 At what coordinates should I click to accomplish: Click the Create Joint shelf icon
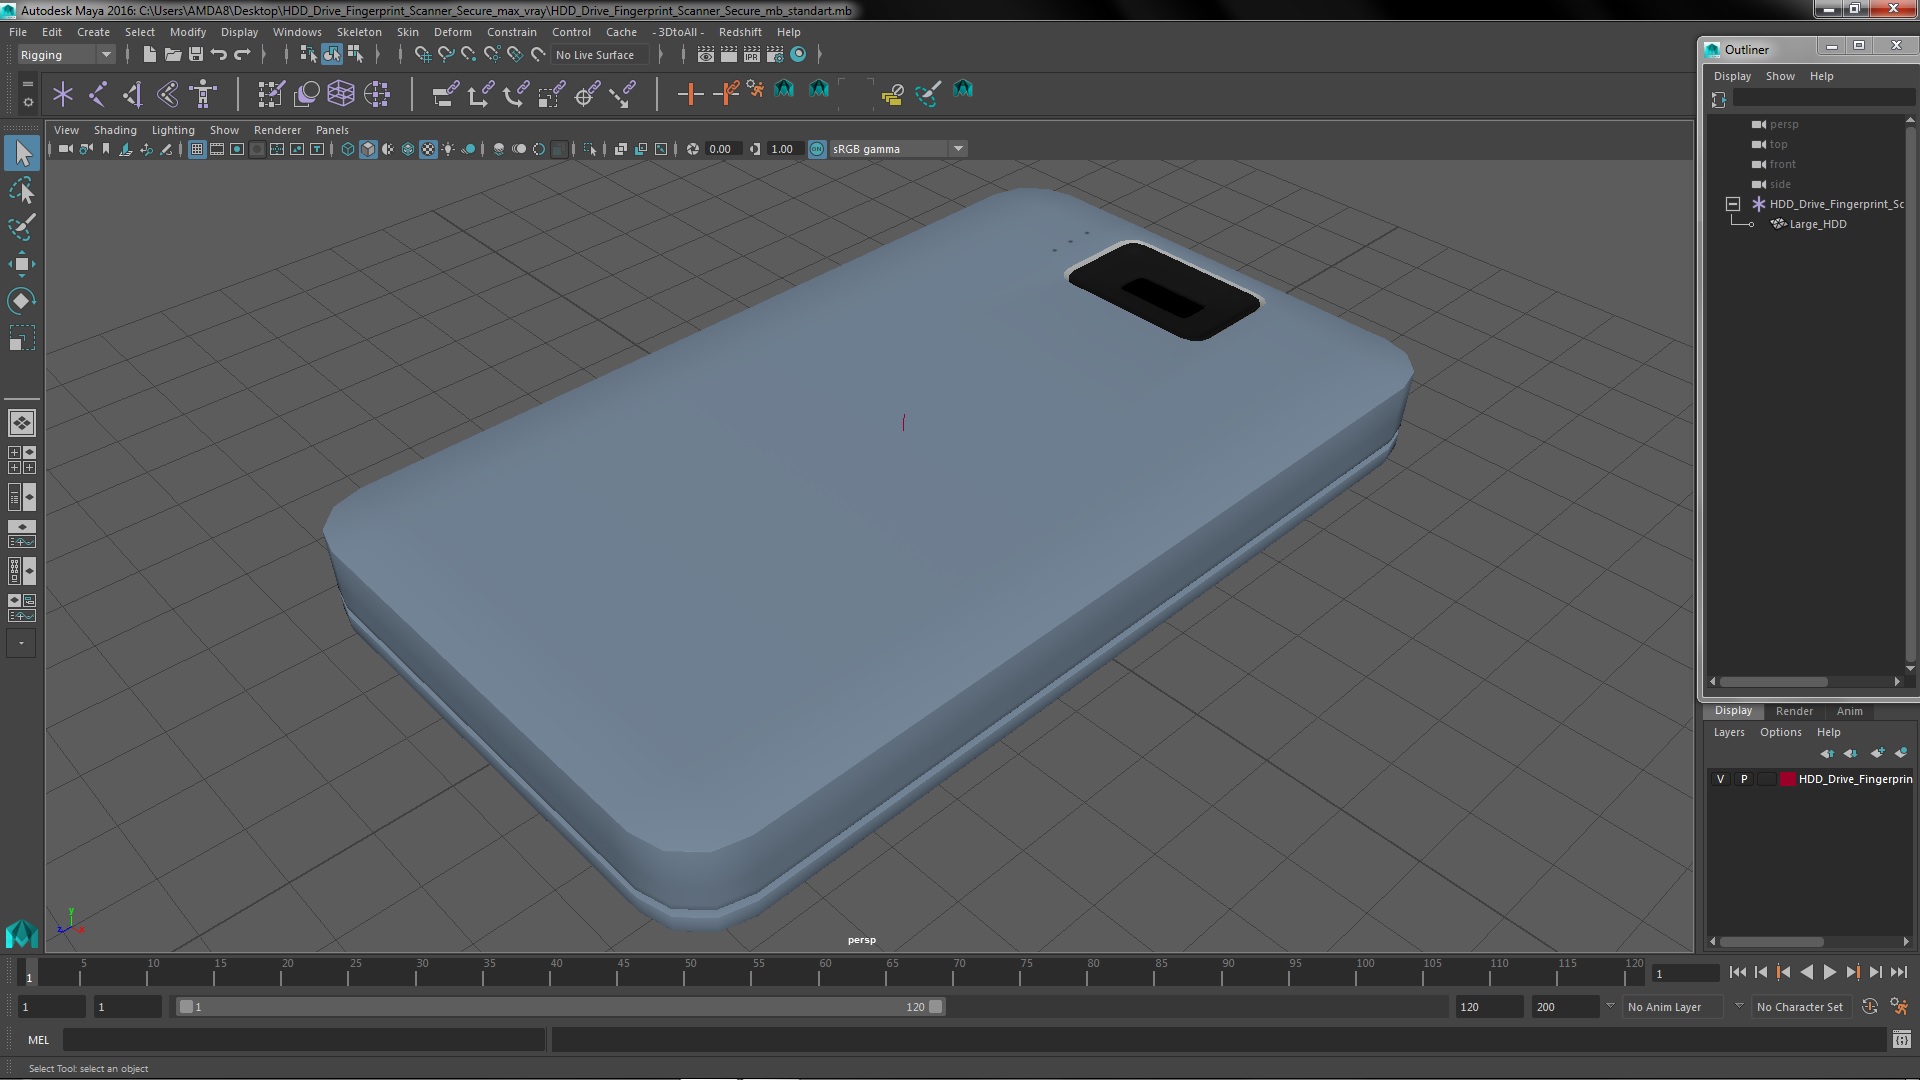(98, 94)
